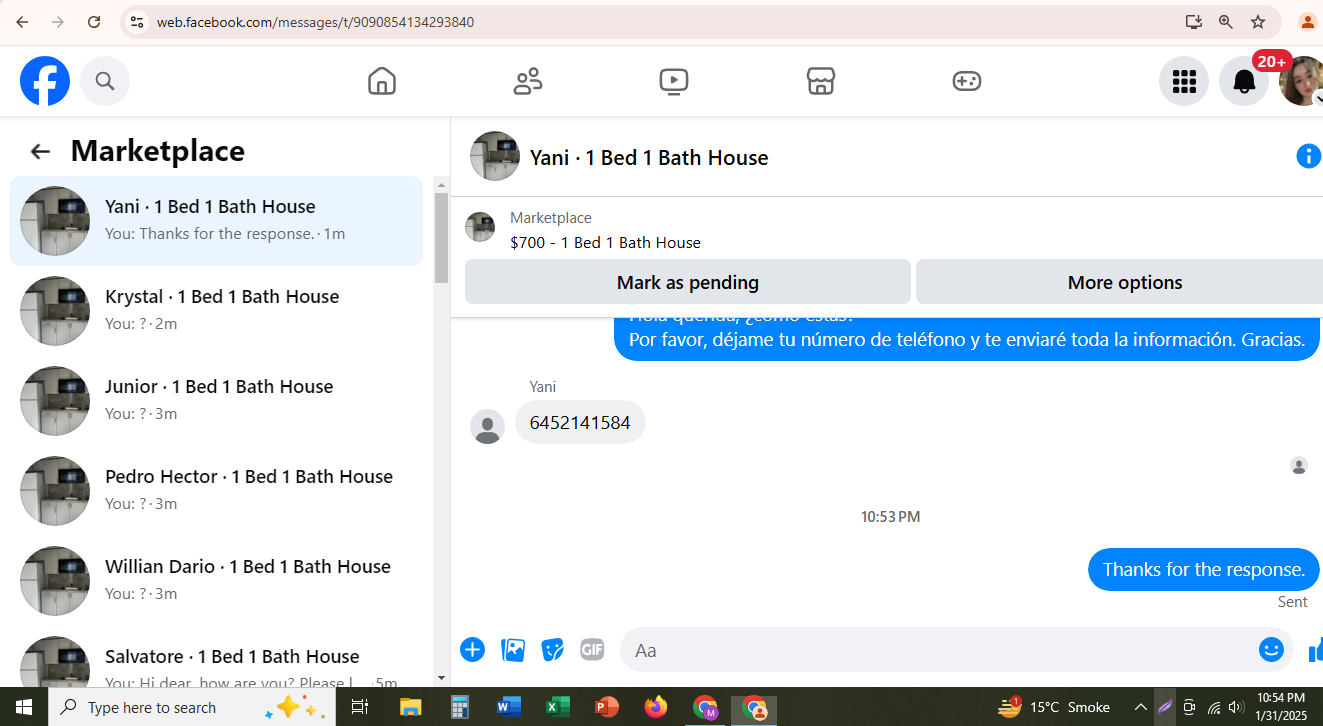1323x726 pixels.
Task: Open the Gaming controller icon
Action: point(967,81)
